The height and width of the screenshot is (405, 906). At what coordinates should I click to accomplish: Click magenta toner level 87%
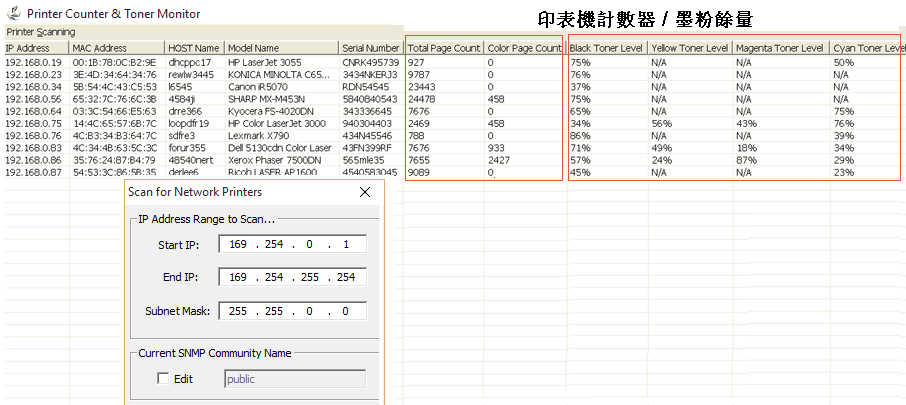[x=747, y=160]
